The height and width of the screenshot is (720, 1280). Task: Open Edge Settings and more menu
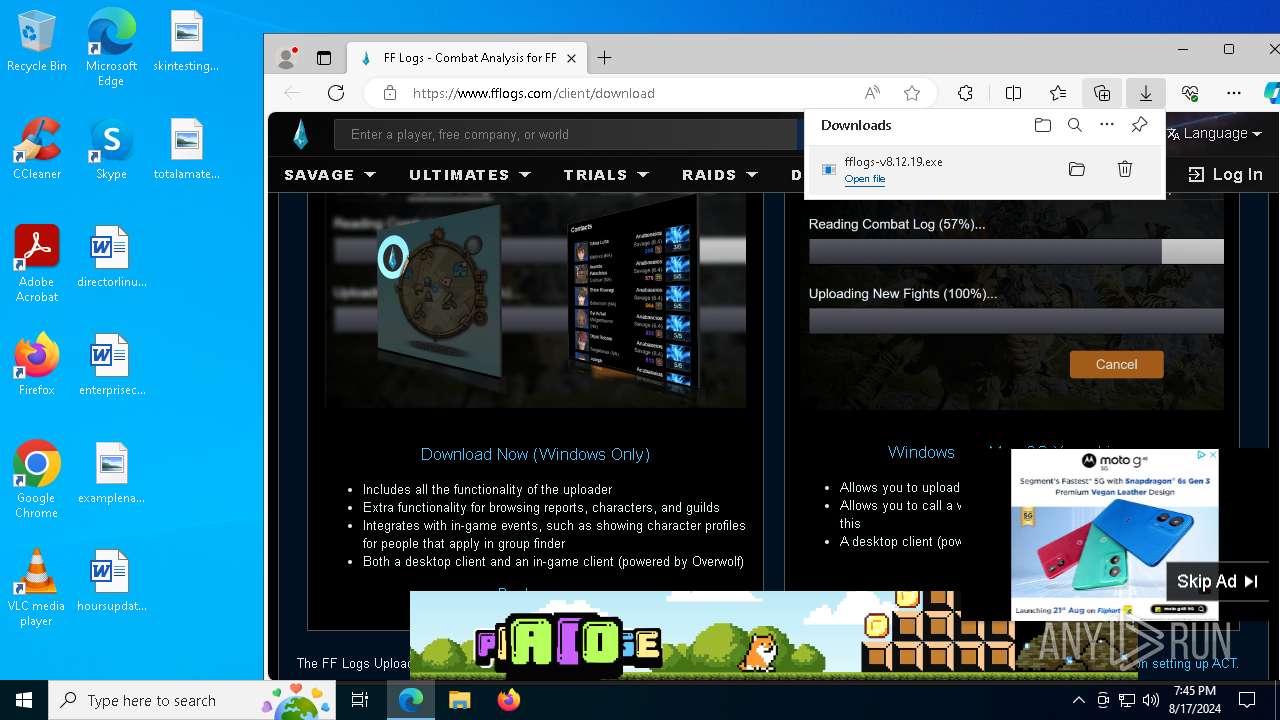(x=1234, y=93)
